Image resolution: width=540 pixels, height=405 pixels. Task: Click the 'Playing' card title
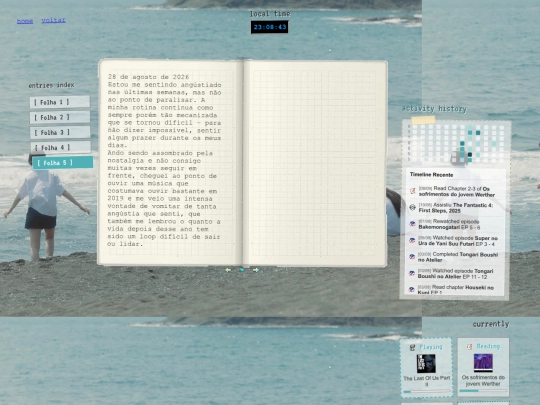431,347
